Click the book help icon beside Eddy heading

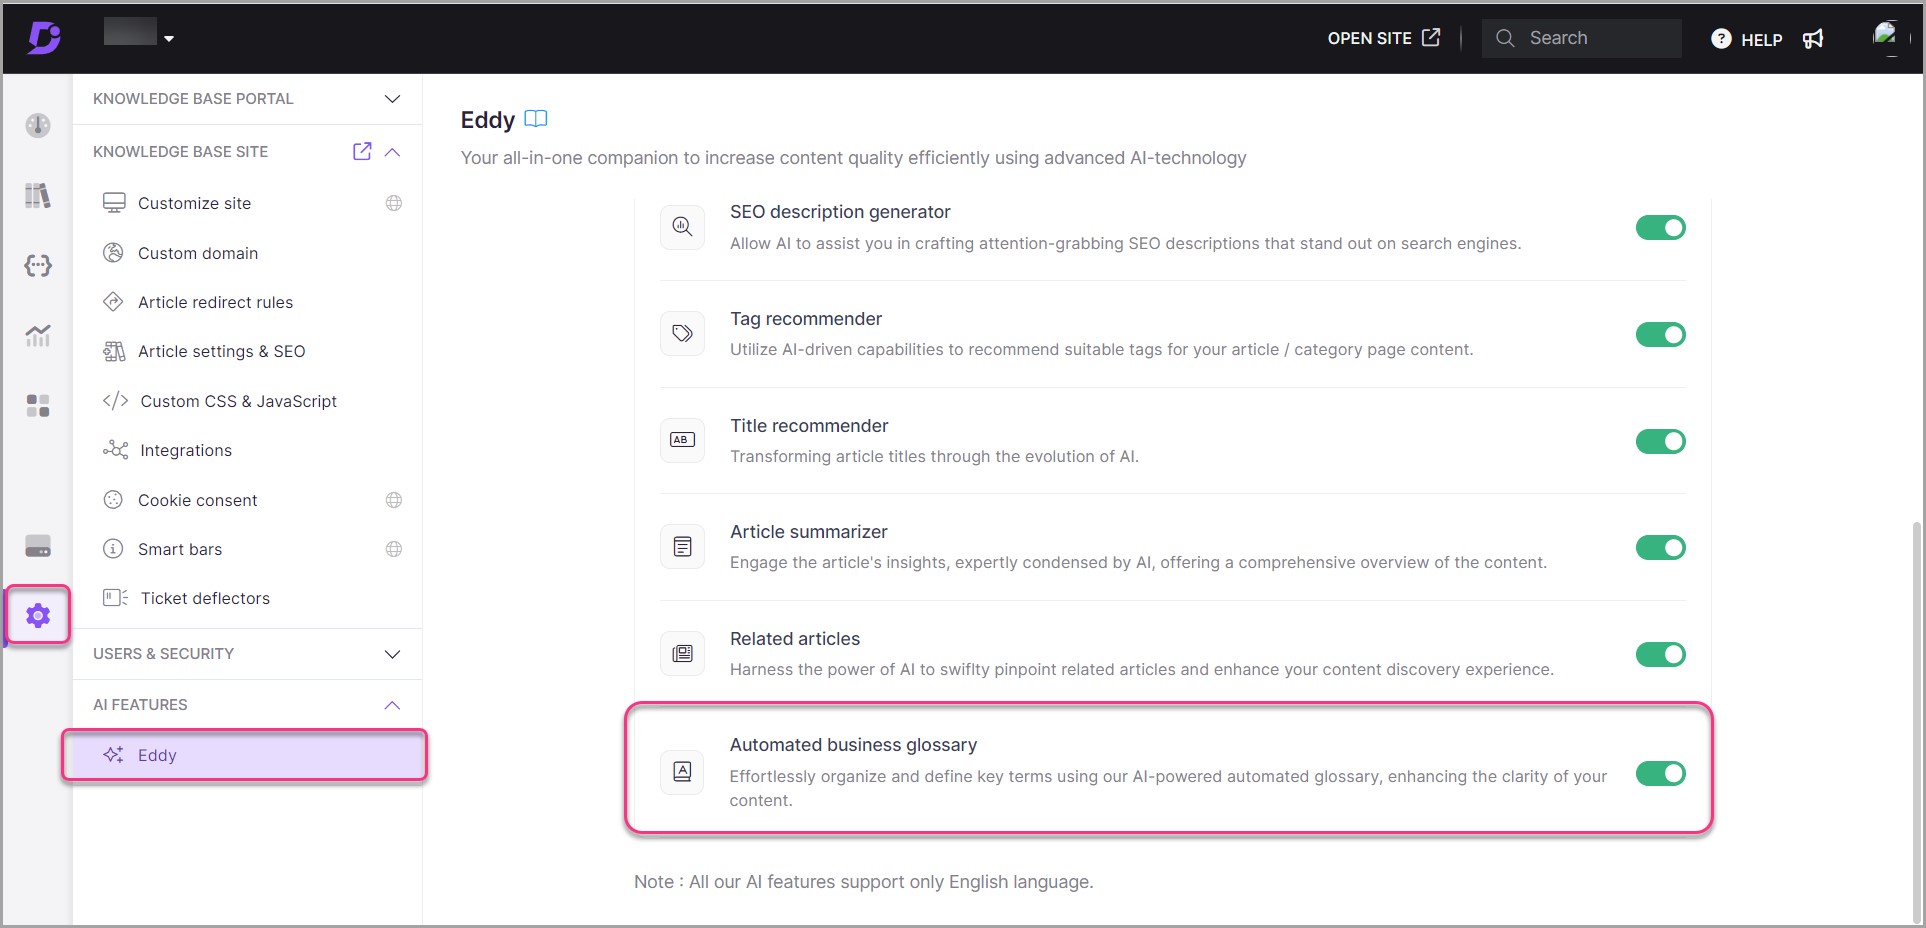[x=536, y=119]
